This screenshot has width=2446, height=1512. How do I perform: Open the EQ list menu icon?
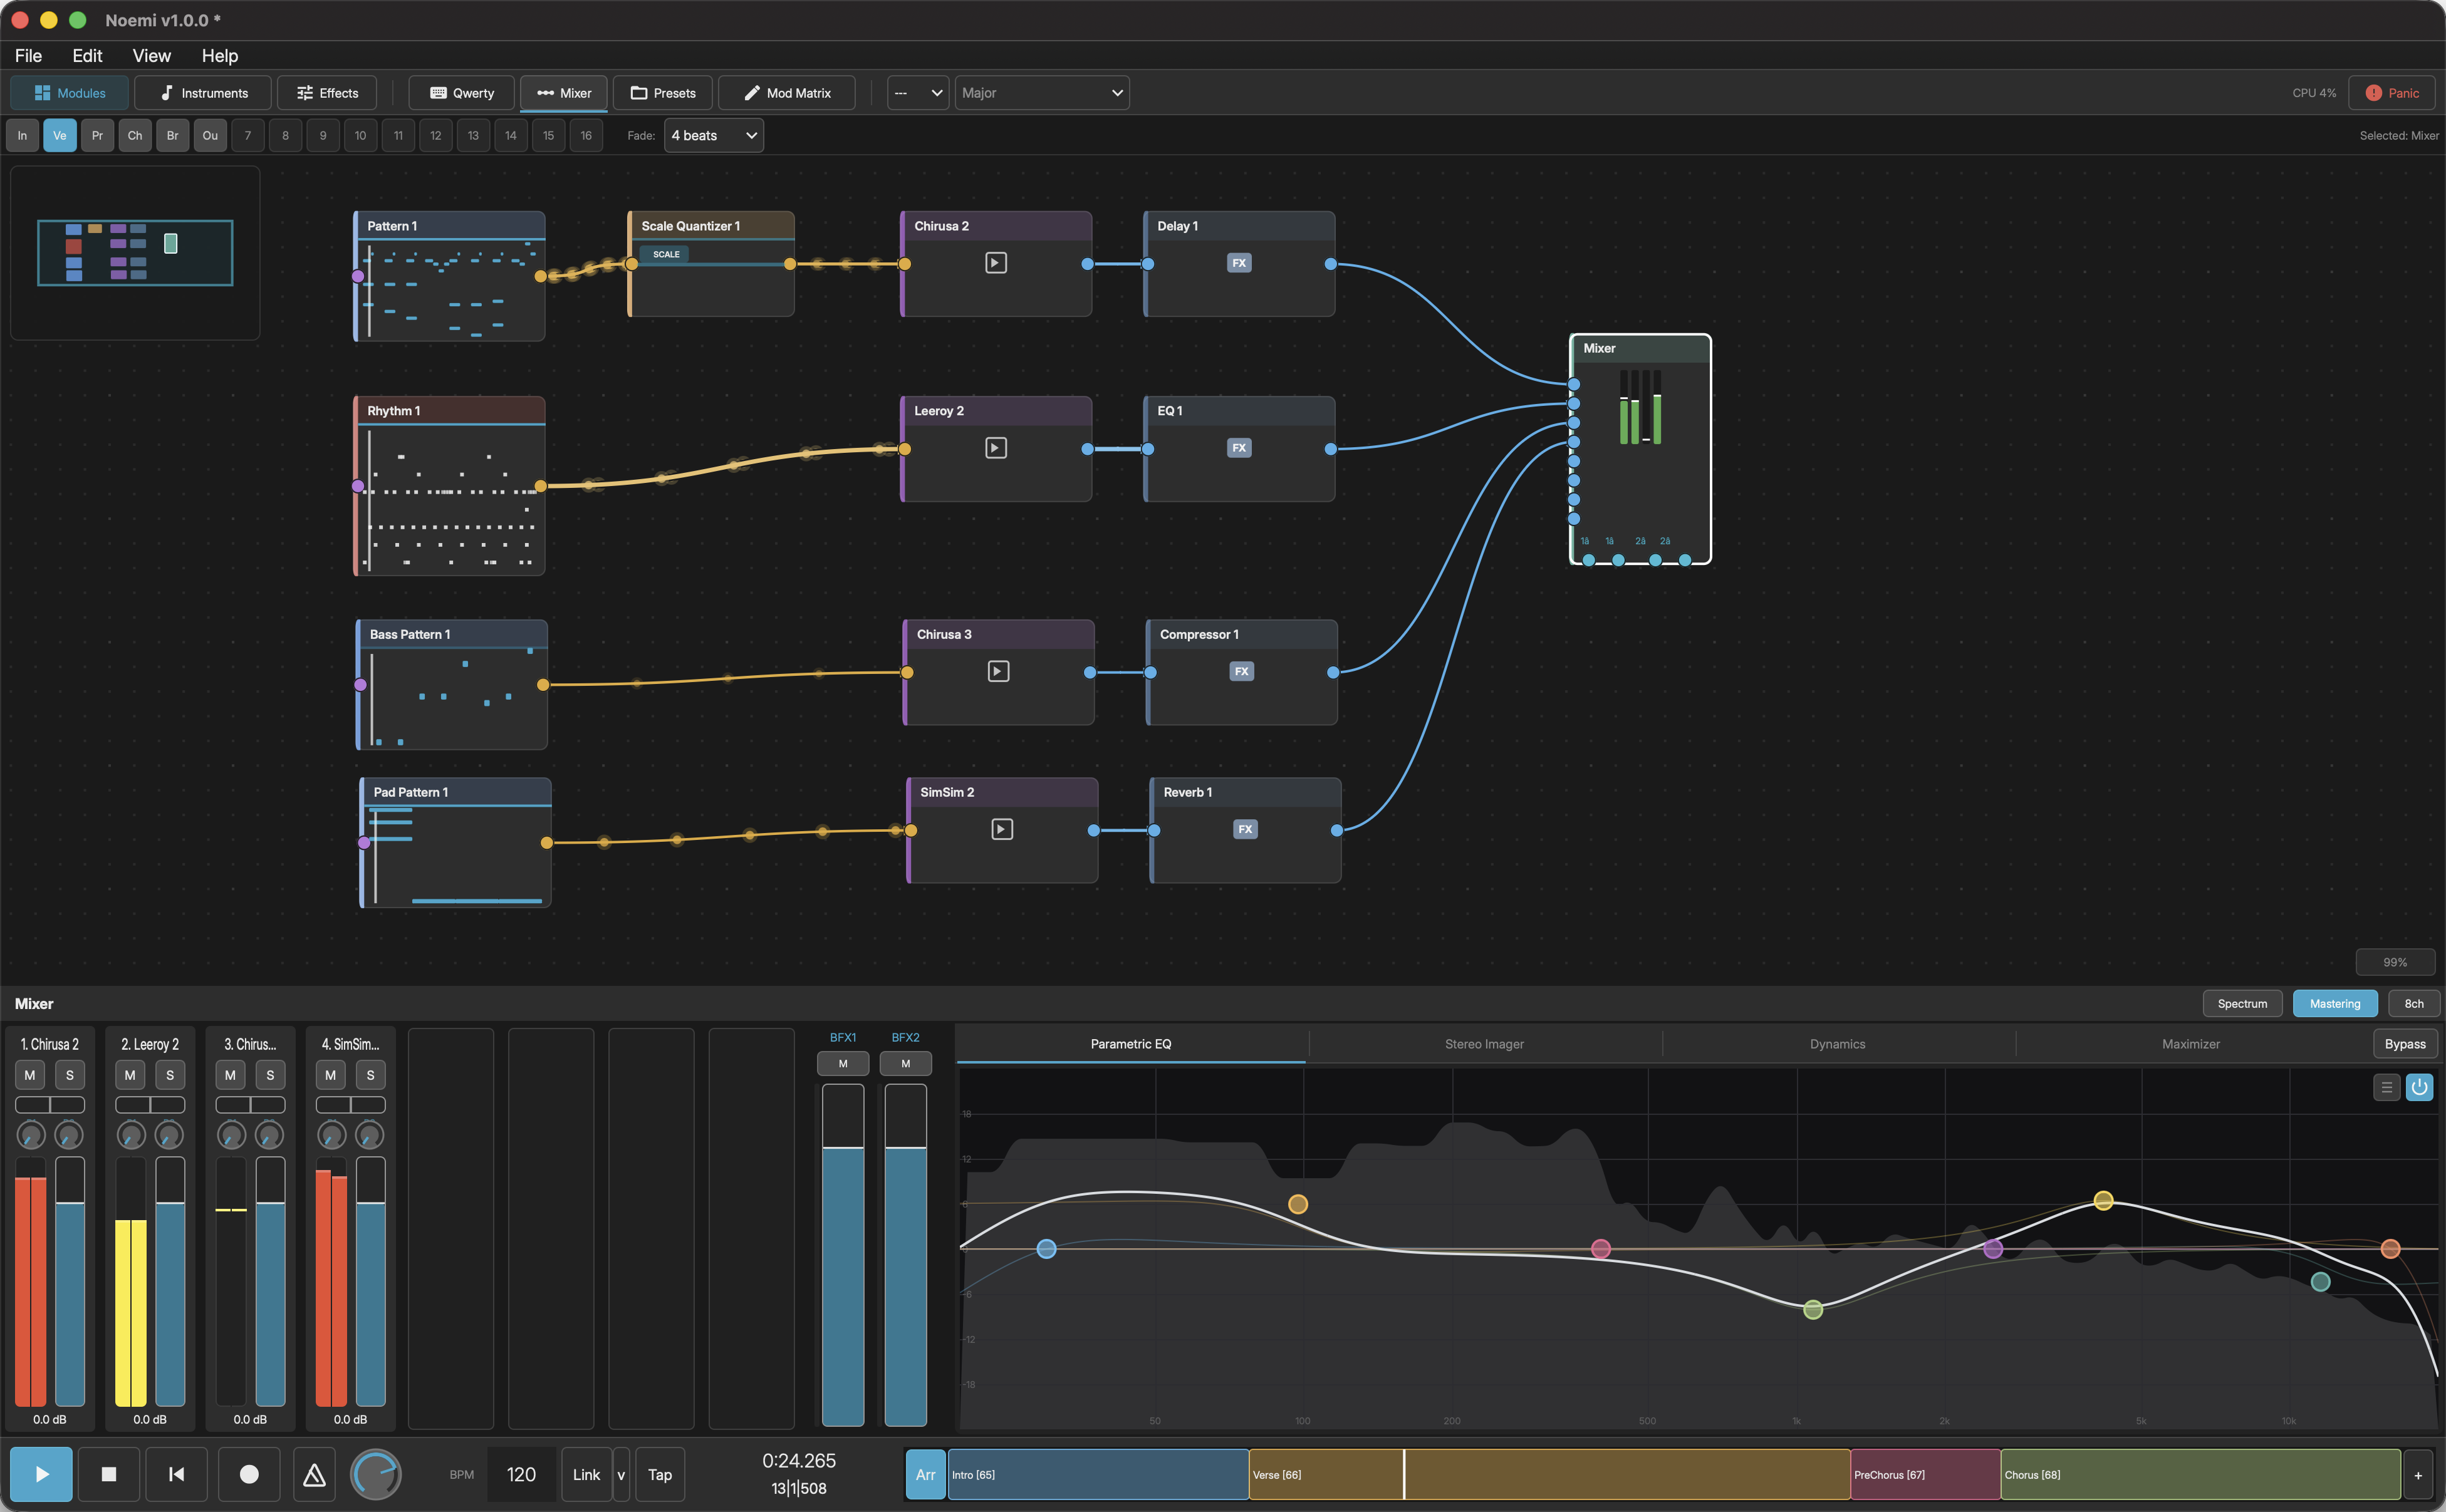click(x=2387, y=1087)
